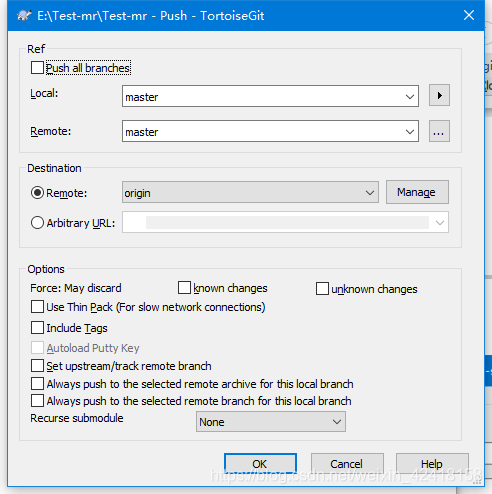The height and width of the screenshot is (494, 492).
Task: Click the Local field's master text
Action: pos(142,97)
